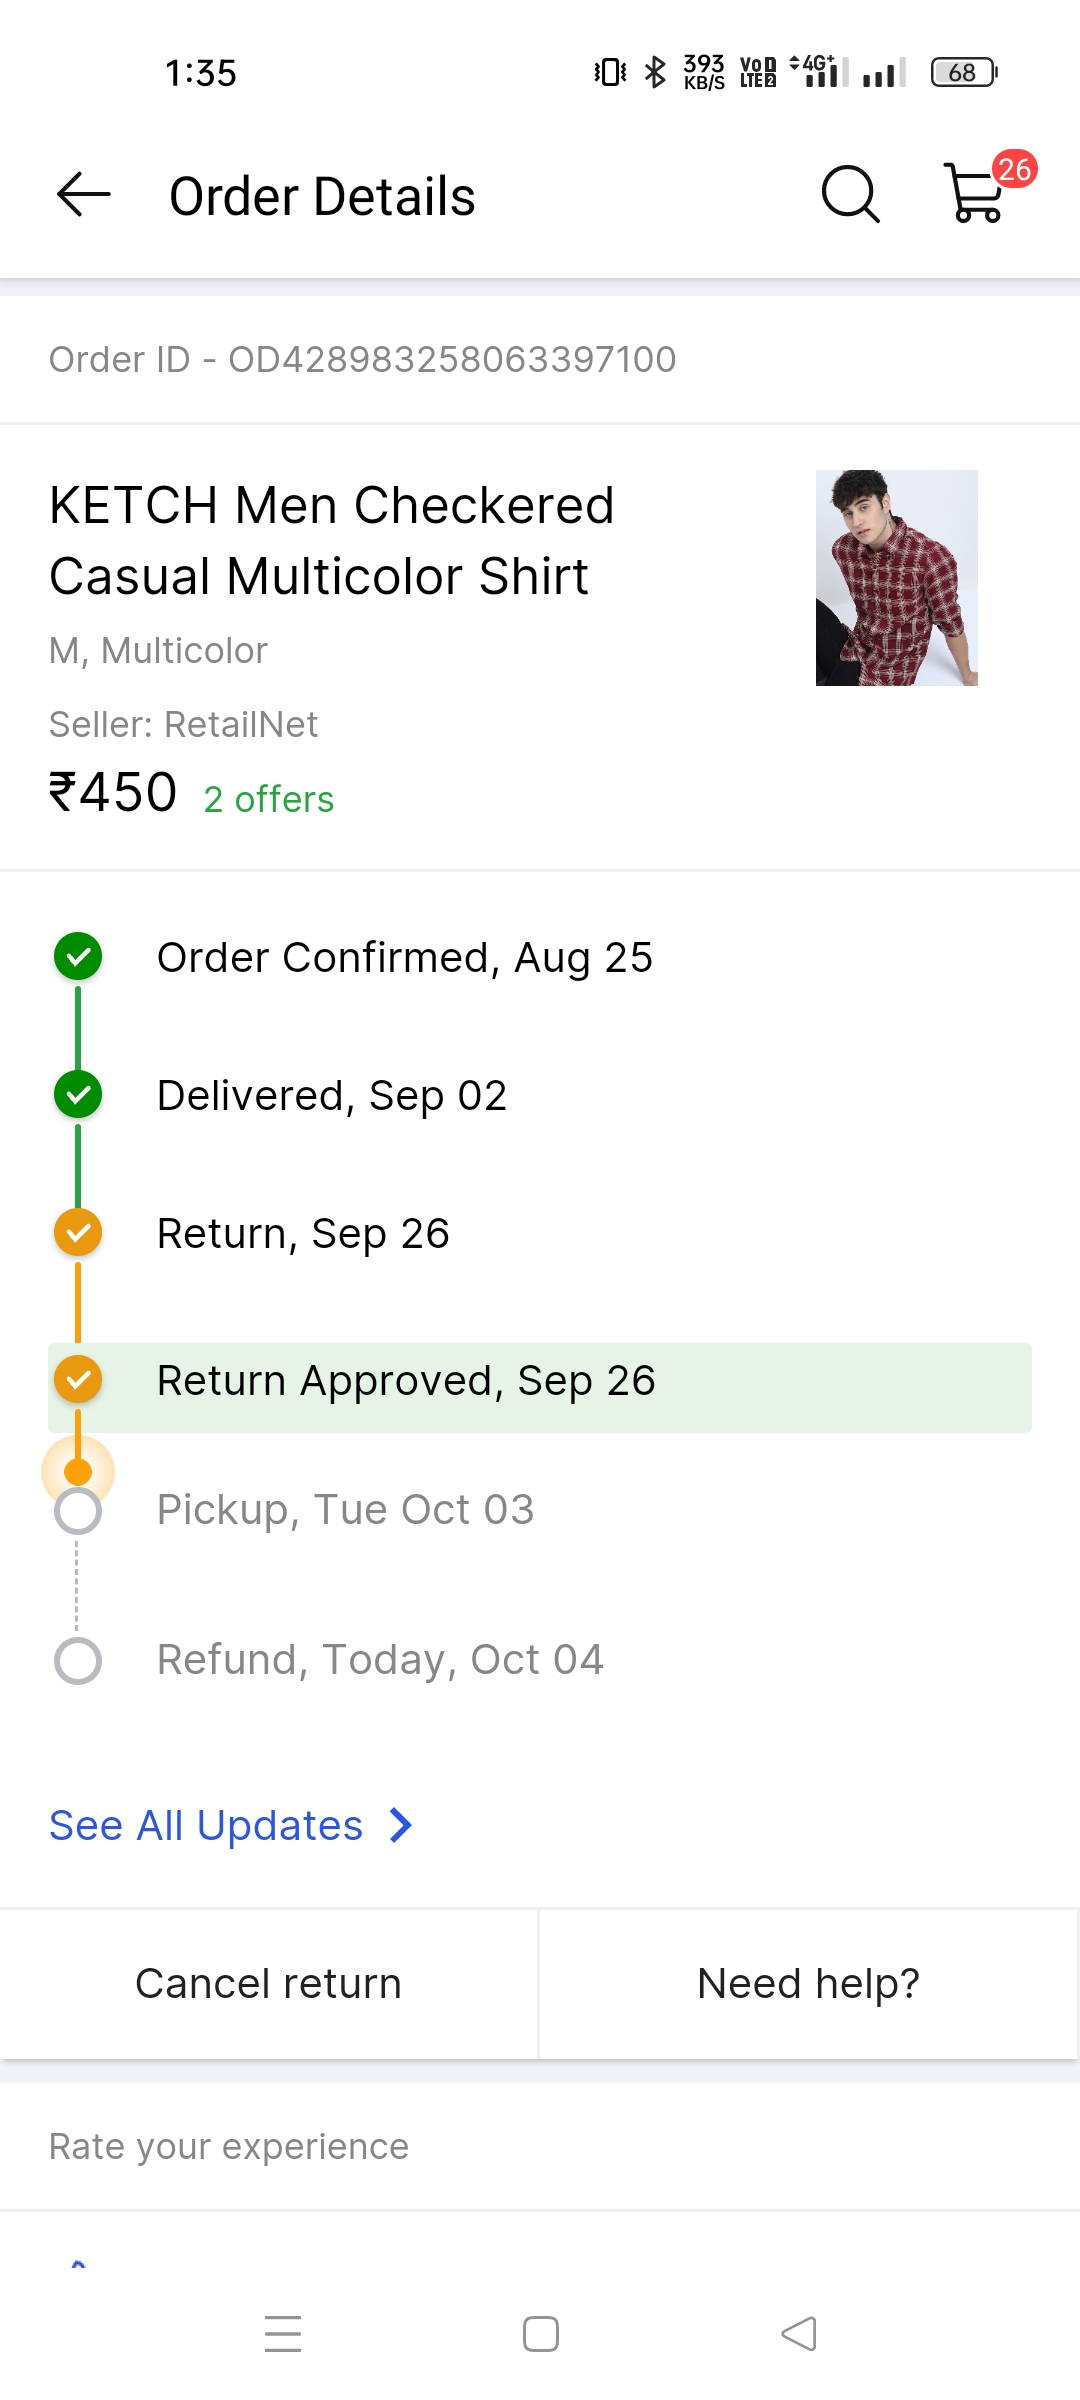Open KETCH Men Checkered shirt title
Image resolution: width=1080 pixels, height=2400 pixels.
tap(332, 540)
